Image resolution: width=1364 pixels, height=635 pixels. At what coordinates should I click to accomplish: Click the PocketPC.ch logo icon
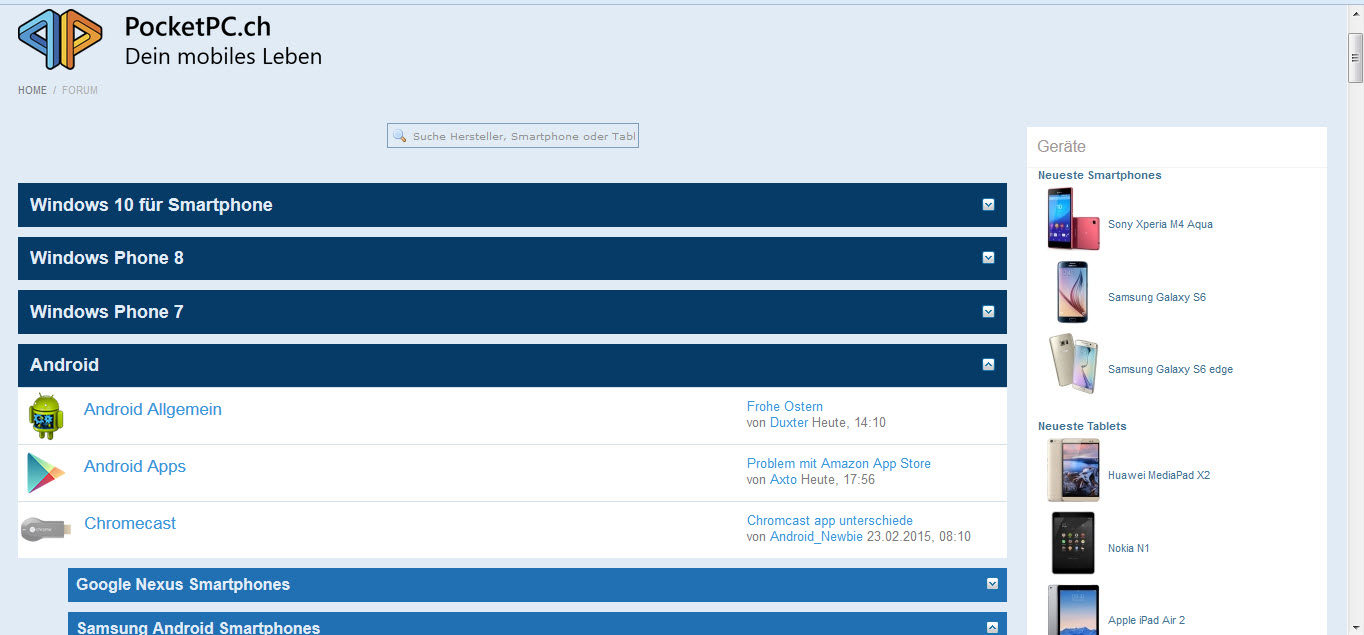coord(60,39)
